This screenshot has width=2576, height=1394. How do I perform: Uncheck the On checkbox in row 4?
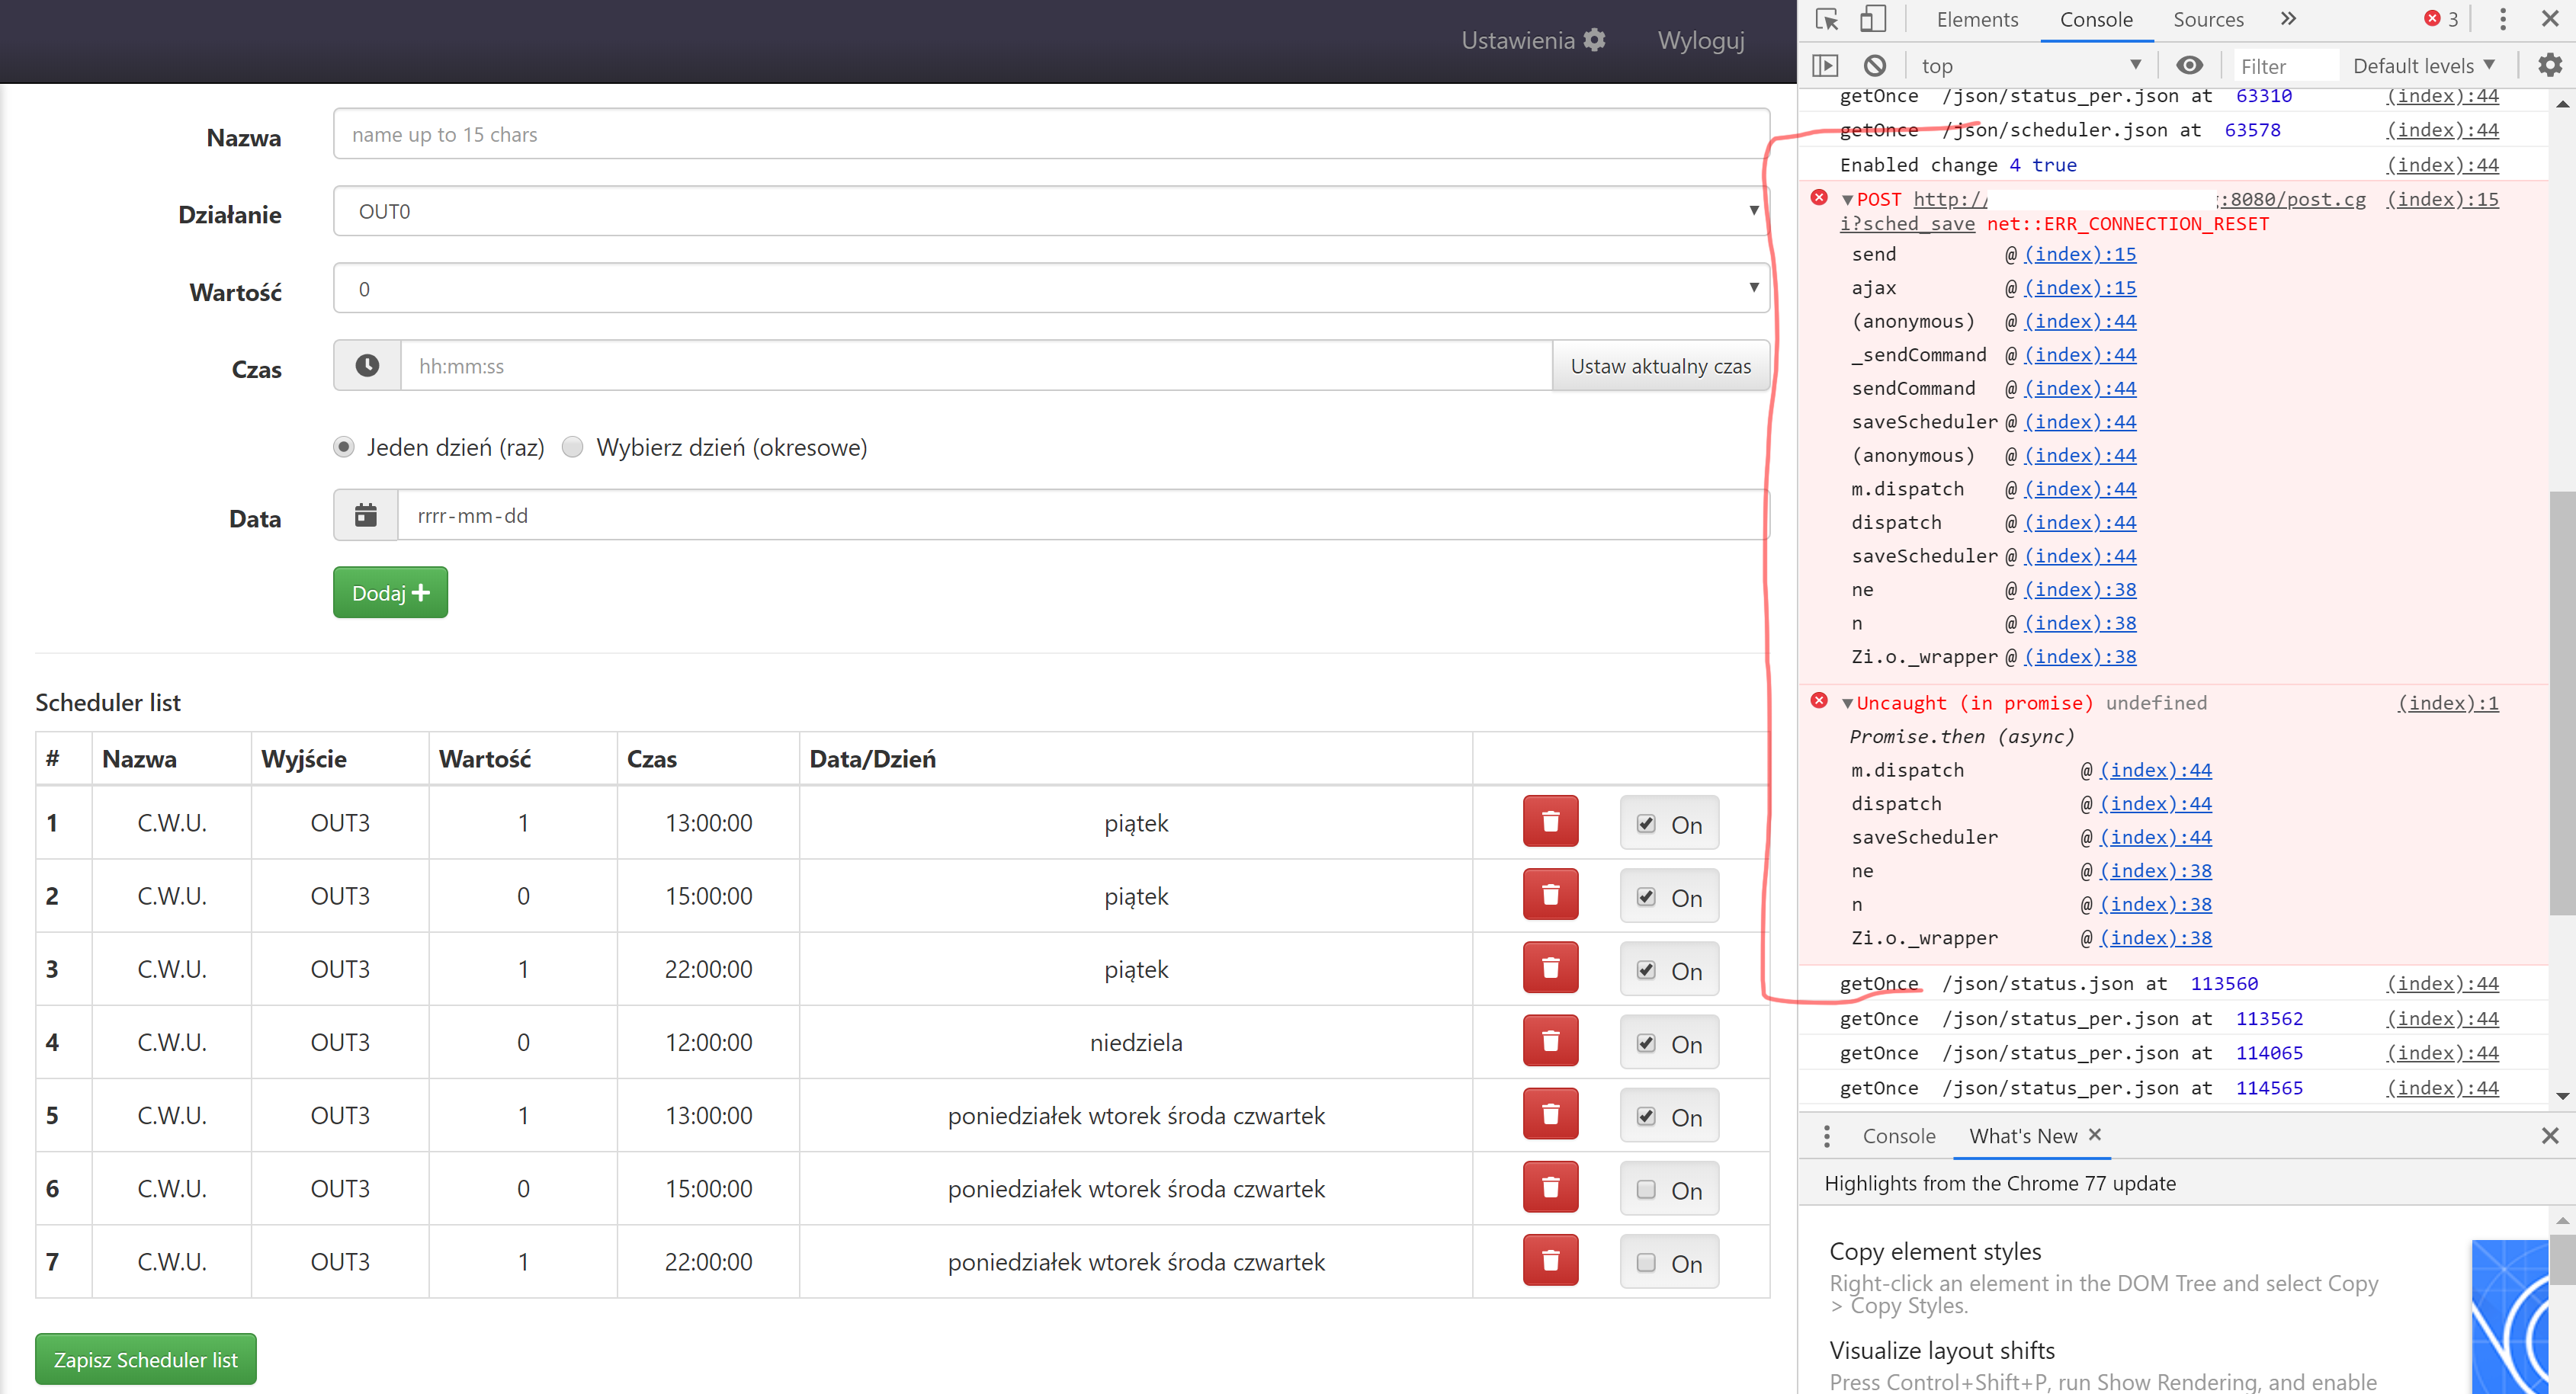coord(1646,1043)
